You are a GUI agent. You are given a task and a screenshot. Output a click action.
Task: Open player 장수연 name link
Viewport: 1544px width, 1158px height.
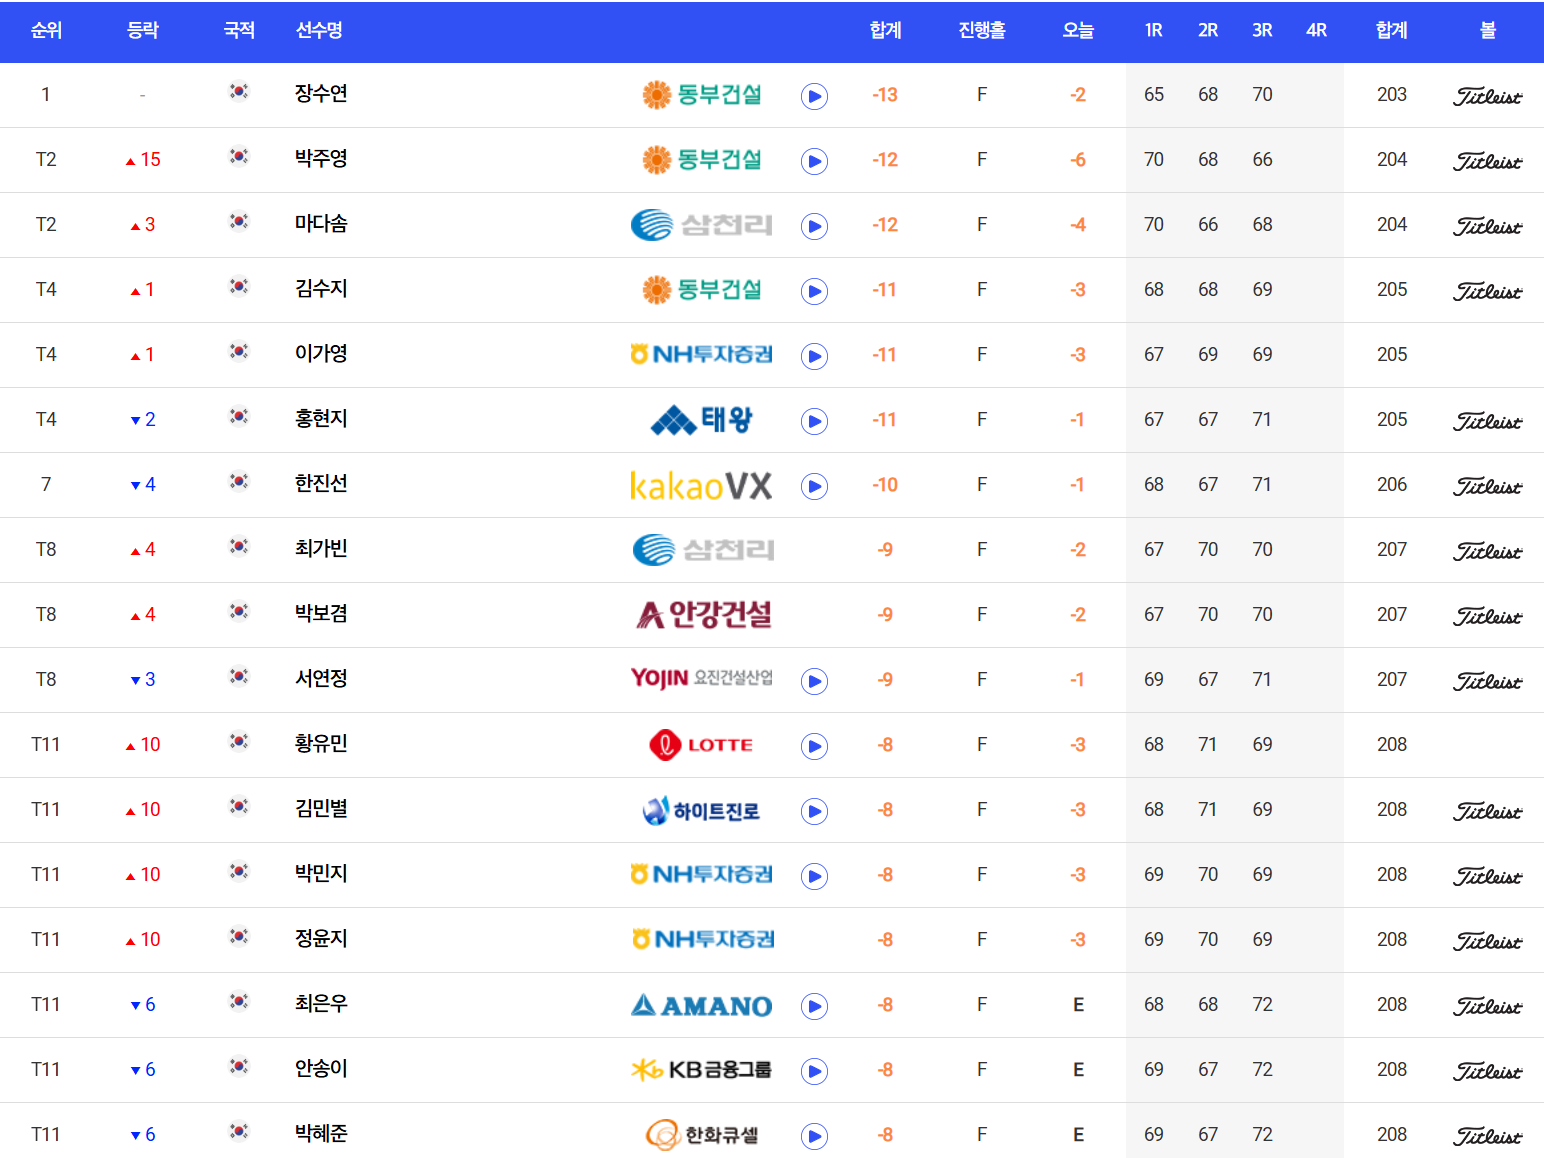(321, 94)
